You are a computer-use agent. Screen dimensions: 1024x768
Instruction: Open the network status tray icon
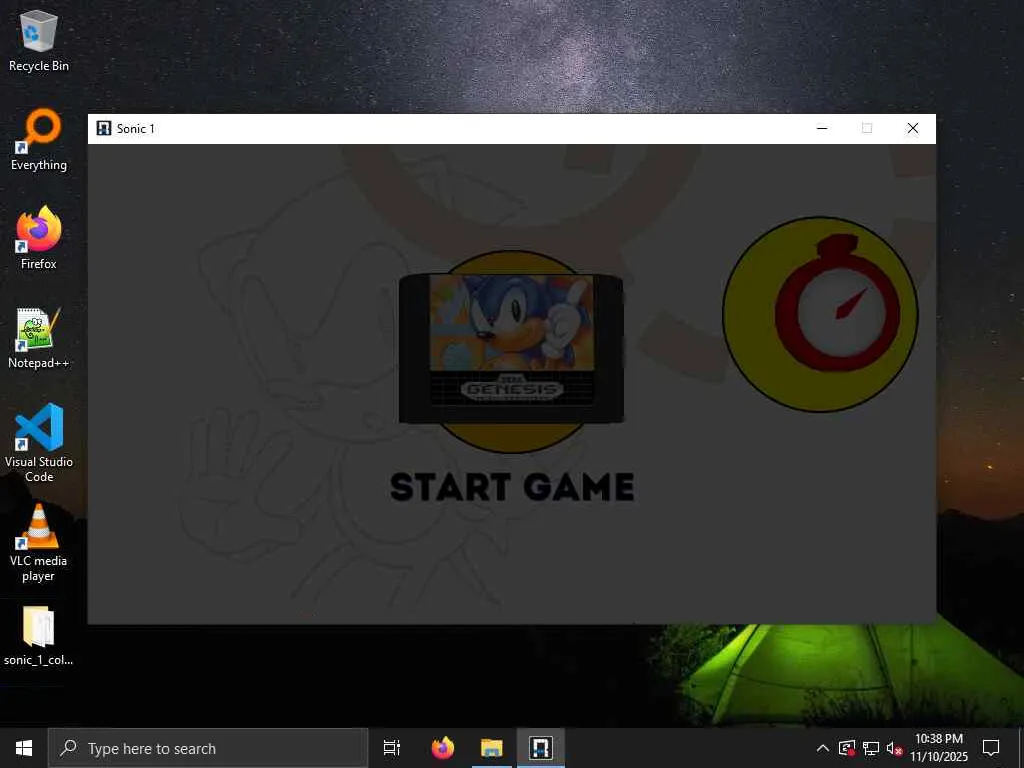pos(871,748)
